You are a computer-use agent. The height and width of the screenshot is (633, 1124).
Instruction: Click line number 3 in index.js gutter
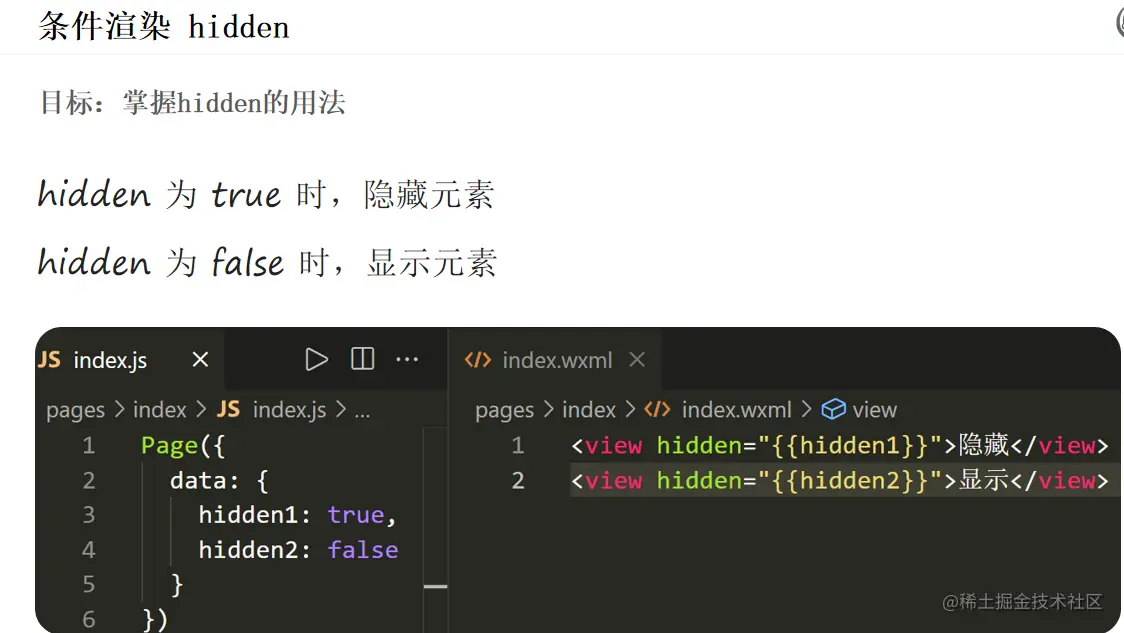[x=89, y=515]
